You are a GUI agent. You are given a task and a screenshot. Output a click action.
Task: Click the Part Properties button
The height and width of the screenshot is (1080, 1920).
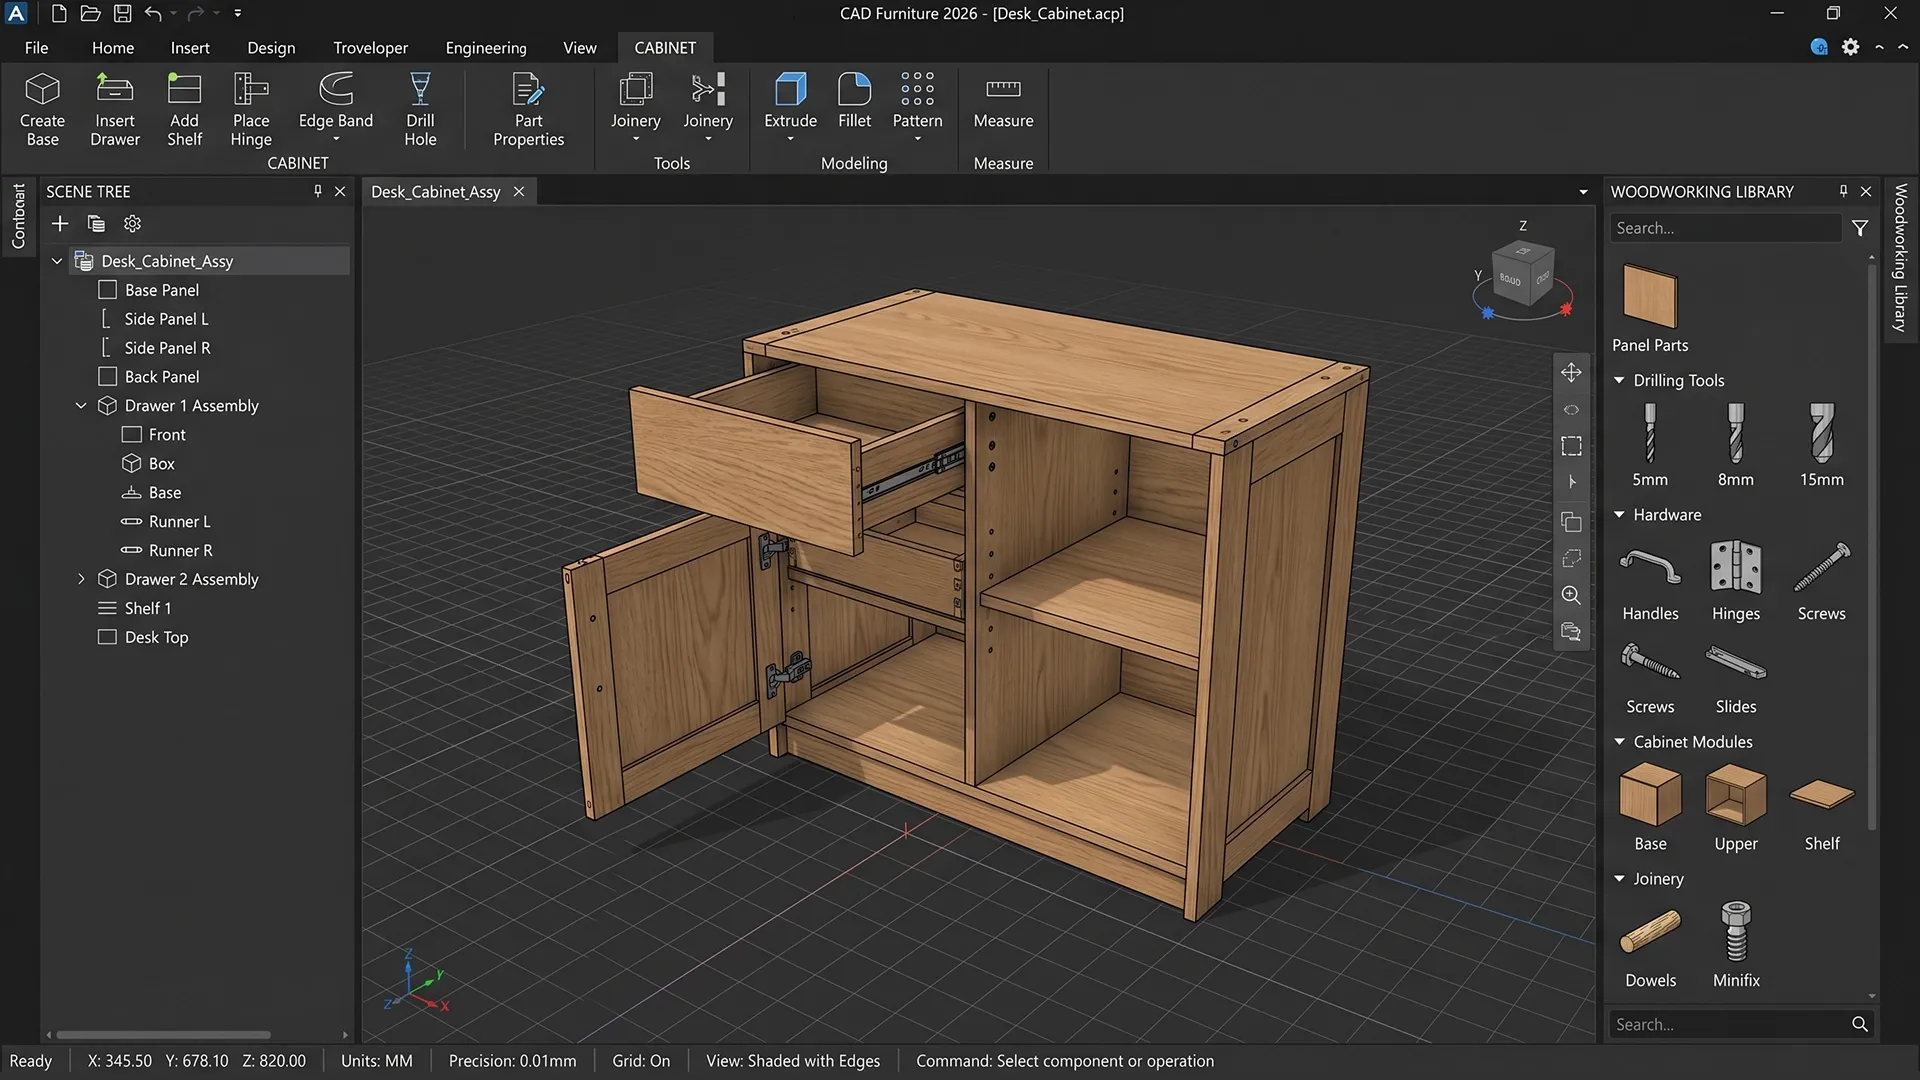click(528, 110)
